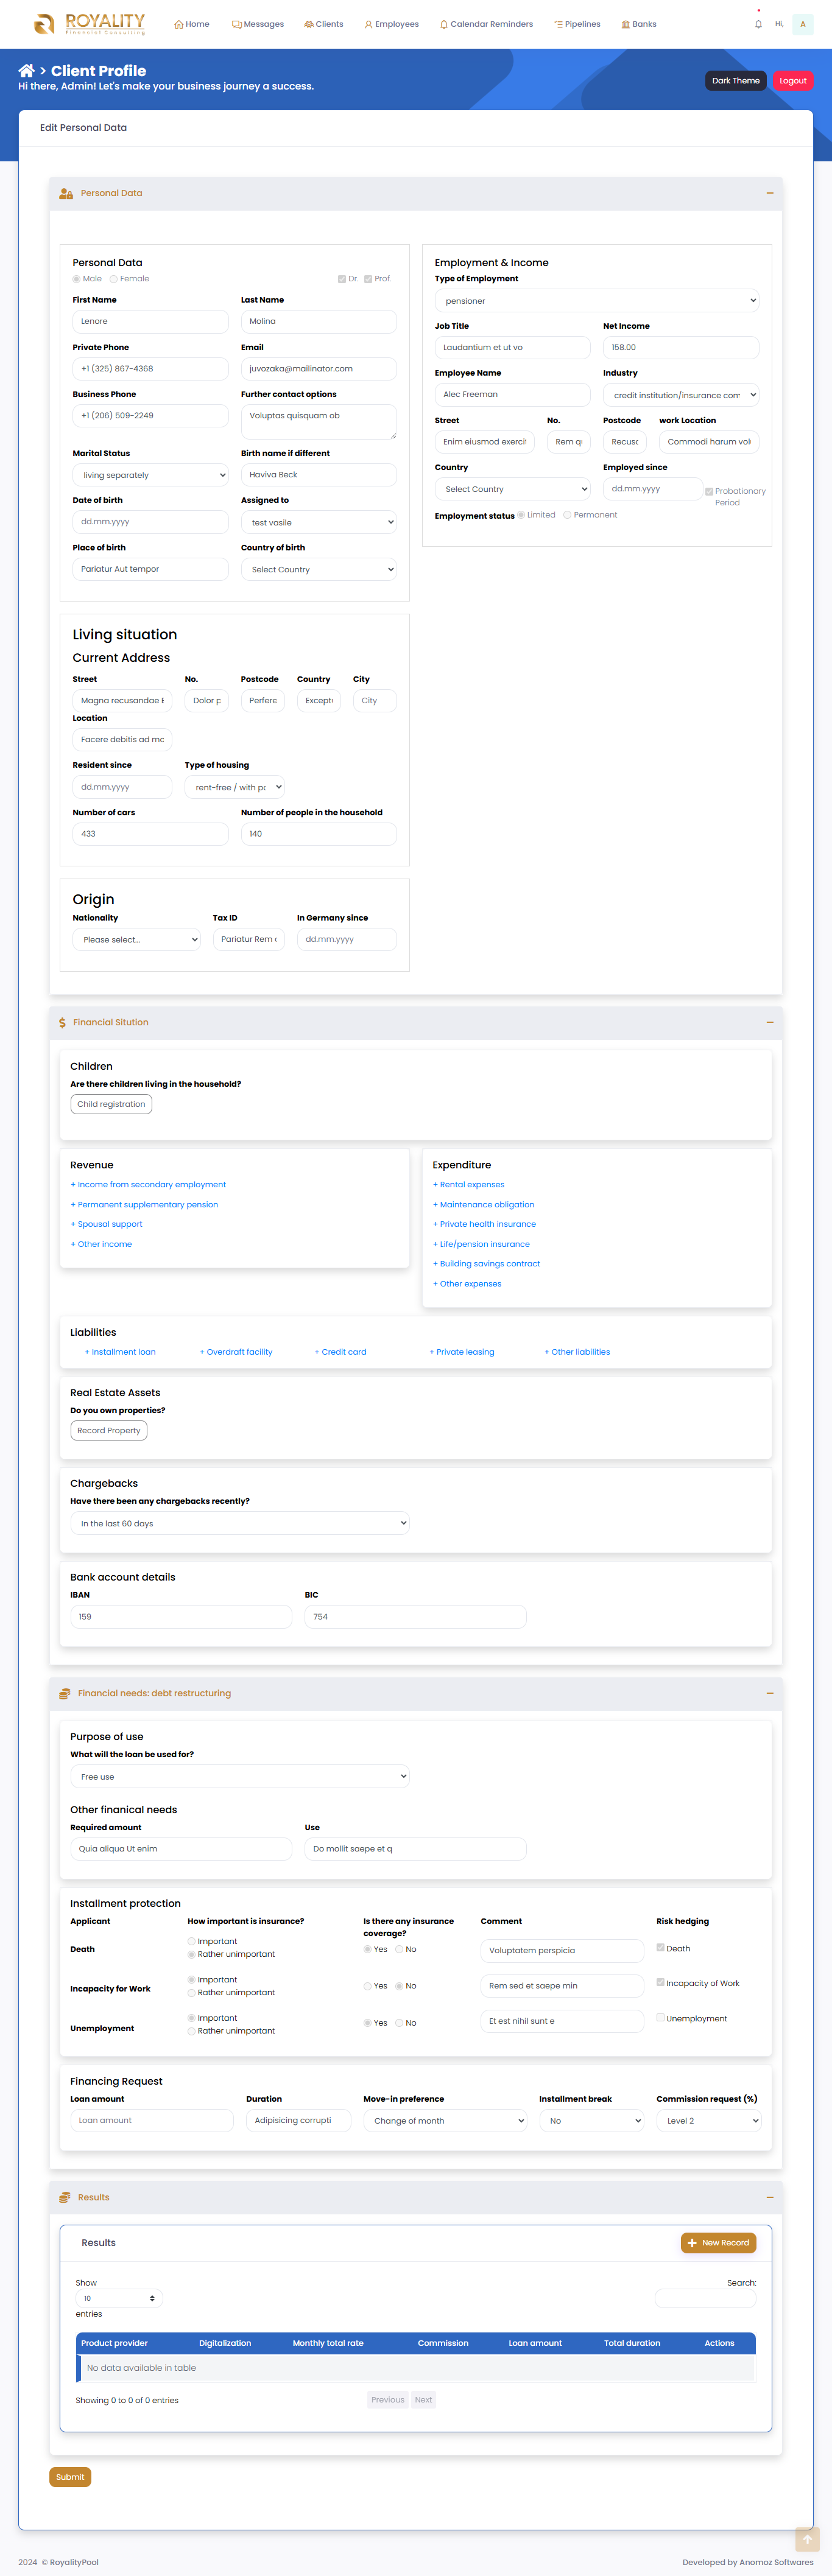Collapse the Personal Data section
The width and height of the screenshot is (832, 2576).
[769, 193]
